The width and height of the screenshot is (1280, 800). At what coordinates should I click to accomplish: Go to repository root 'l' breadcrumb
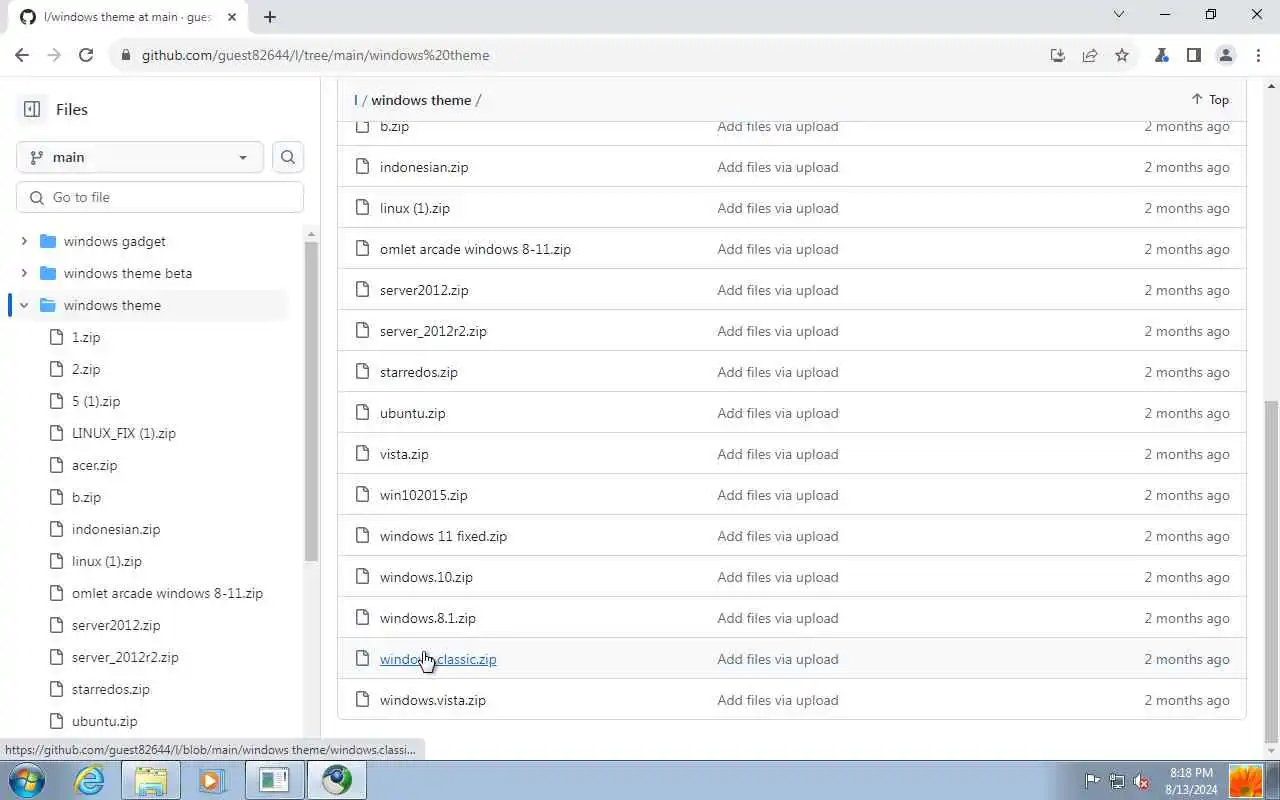pyautogui.click(x=356, y=100)
